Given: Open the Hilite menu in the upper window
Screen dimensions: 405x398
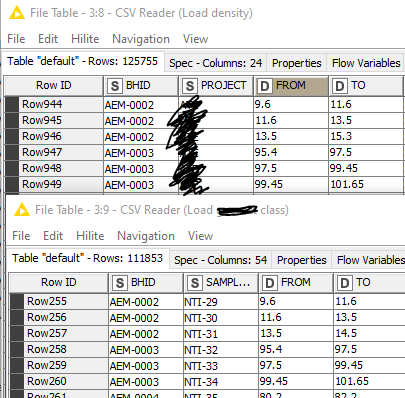Looking at the screenshot, I should 85,39.
